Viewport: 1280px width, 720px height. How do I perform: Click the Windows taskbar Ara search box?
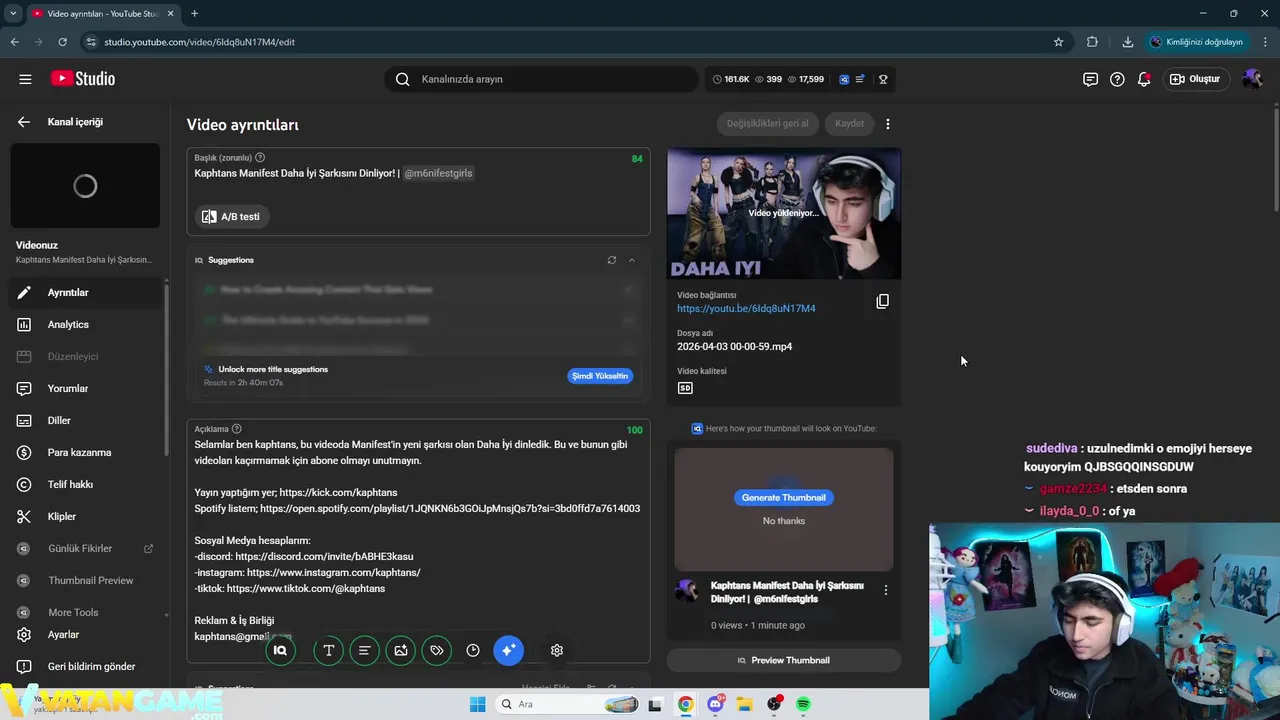click(568, 705)
